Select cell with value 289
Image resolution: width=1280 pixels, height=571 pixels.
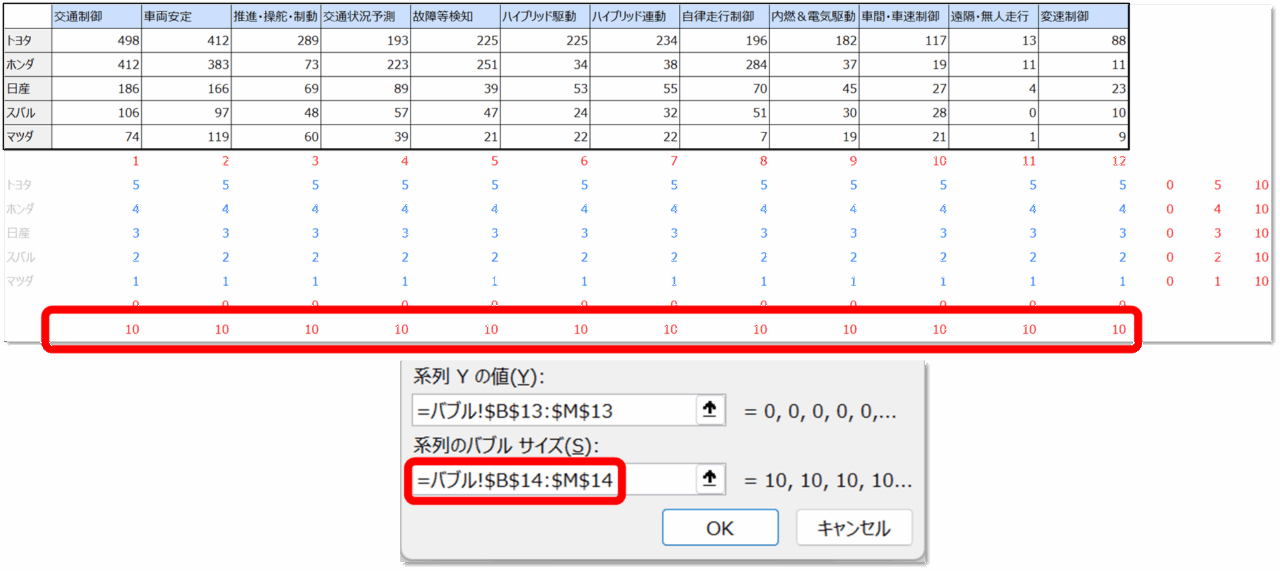click(x=275, y=40)
